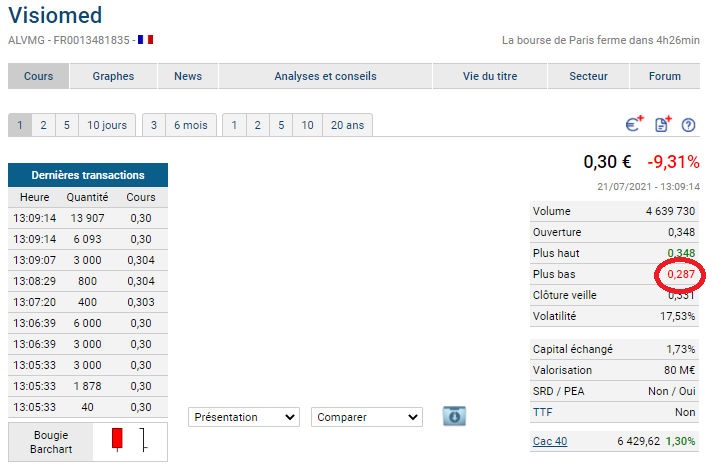
Task: Click the Plus bas value 0,287
Action: tap(681, 274)
